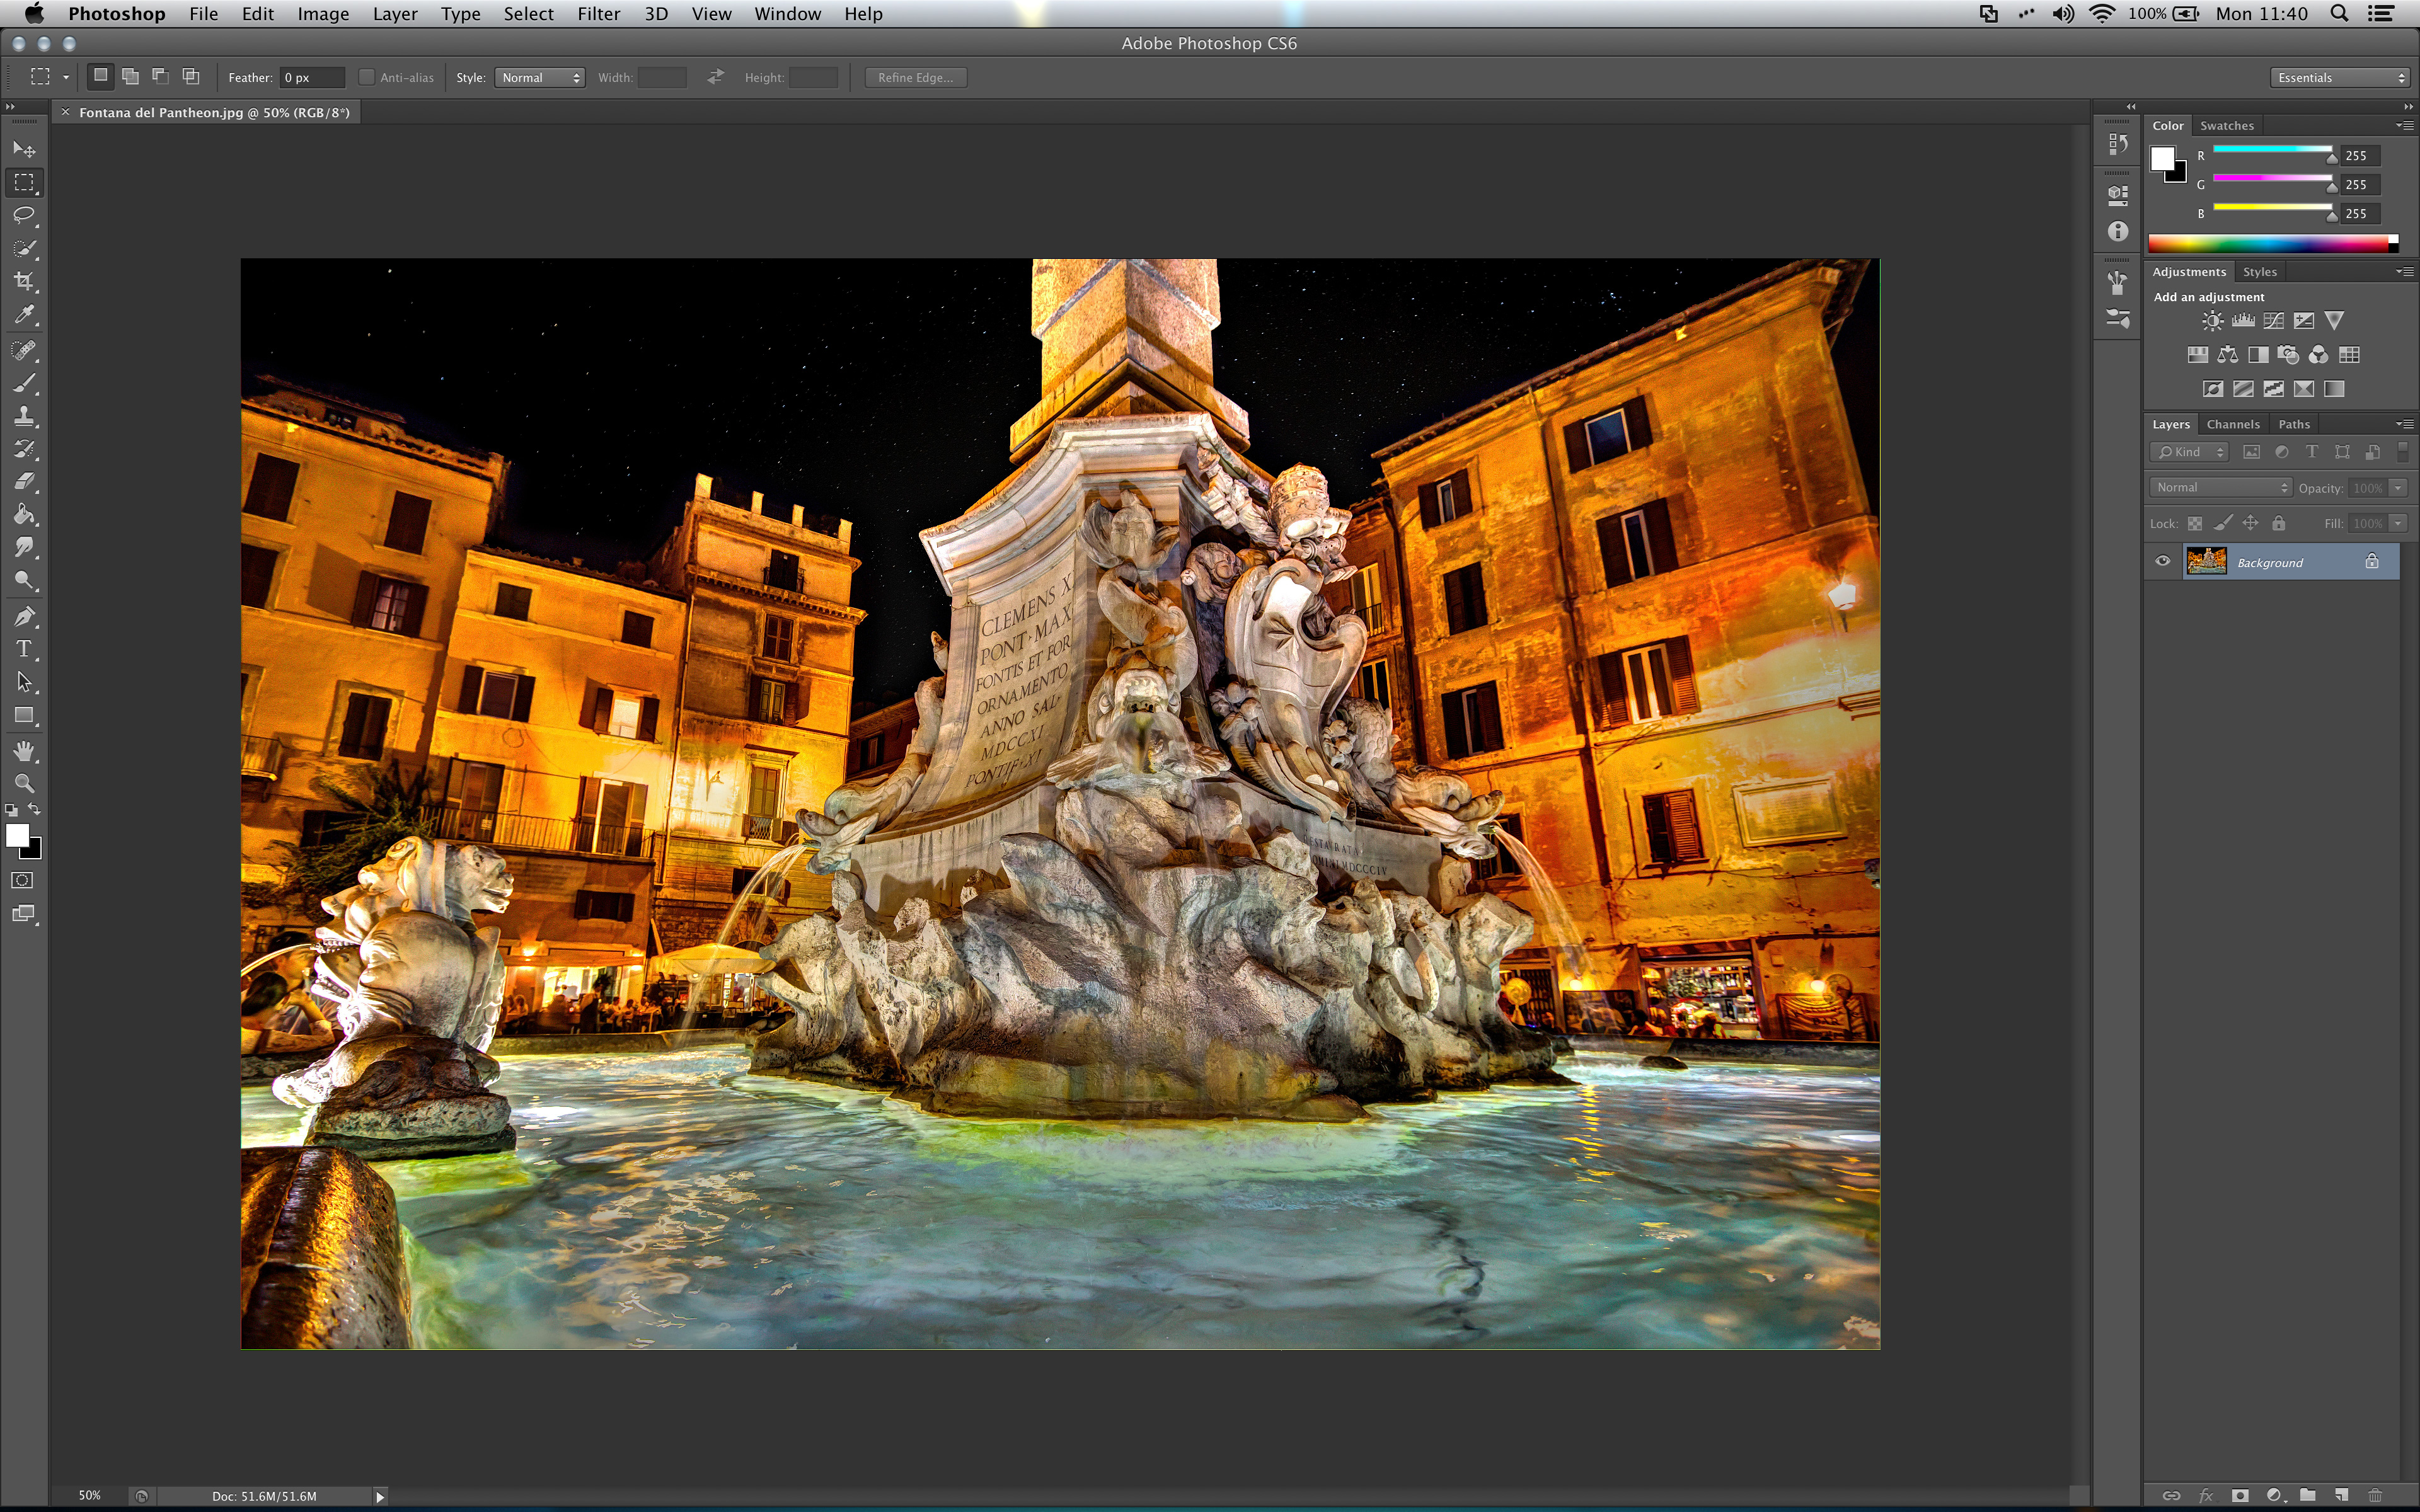Click the Feather input field

pos(311,77)
